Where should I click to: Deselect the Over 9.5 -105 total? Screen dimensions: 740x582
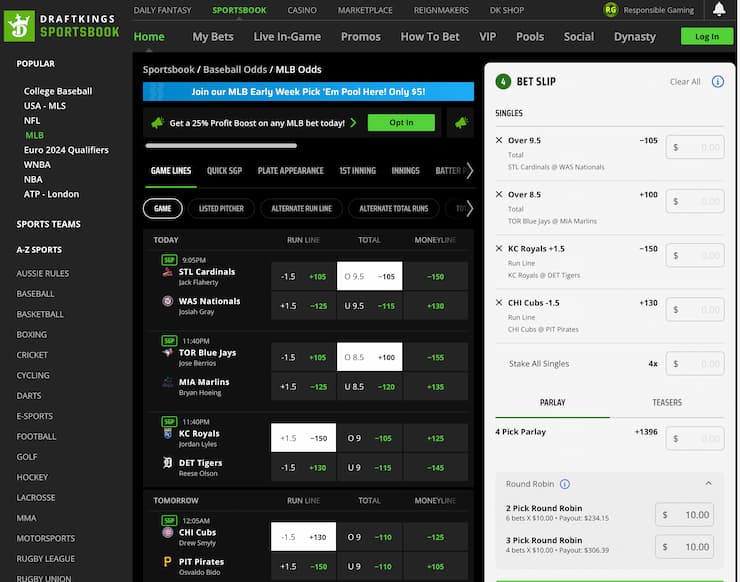coord(370,276)
